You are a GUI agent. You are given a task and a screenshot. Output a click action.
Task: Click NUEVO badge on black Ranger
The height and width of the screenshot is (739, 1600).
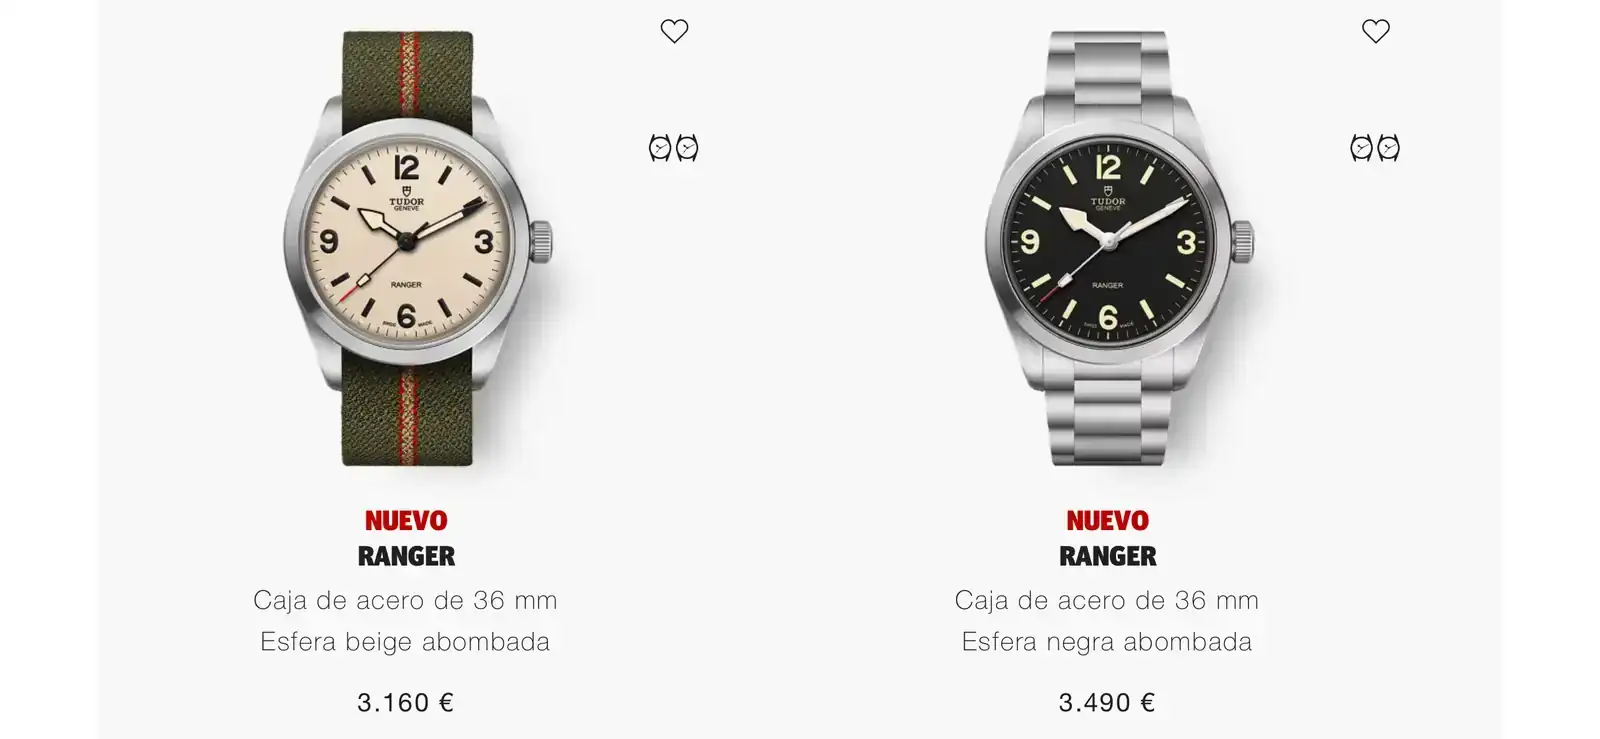click(x=1108, y=521)
